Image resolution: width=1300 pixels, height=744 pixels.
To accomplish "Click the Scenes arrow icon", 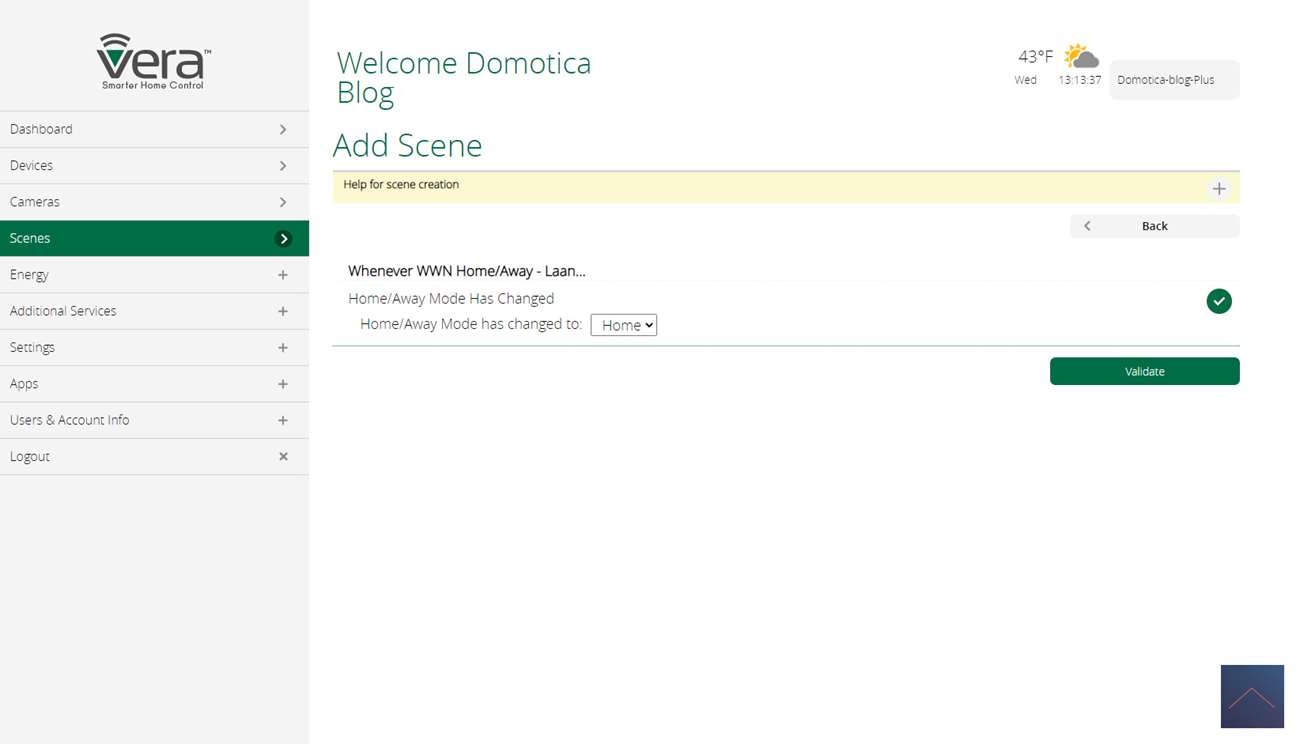I will pos(284,239).
